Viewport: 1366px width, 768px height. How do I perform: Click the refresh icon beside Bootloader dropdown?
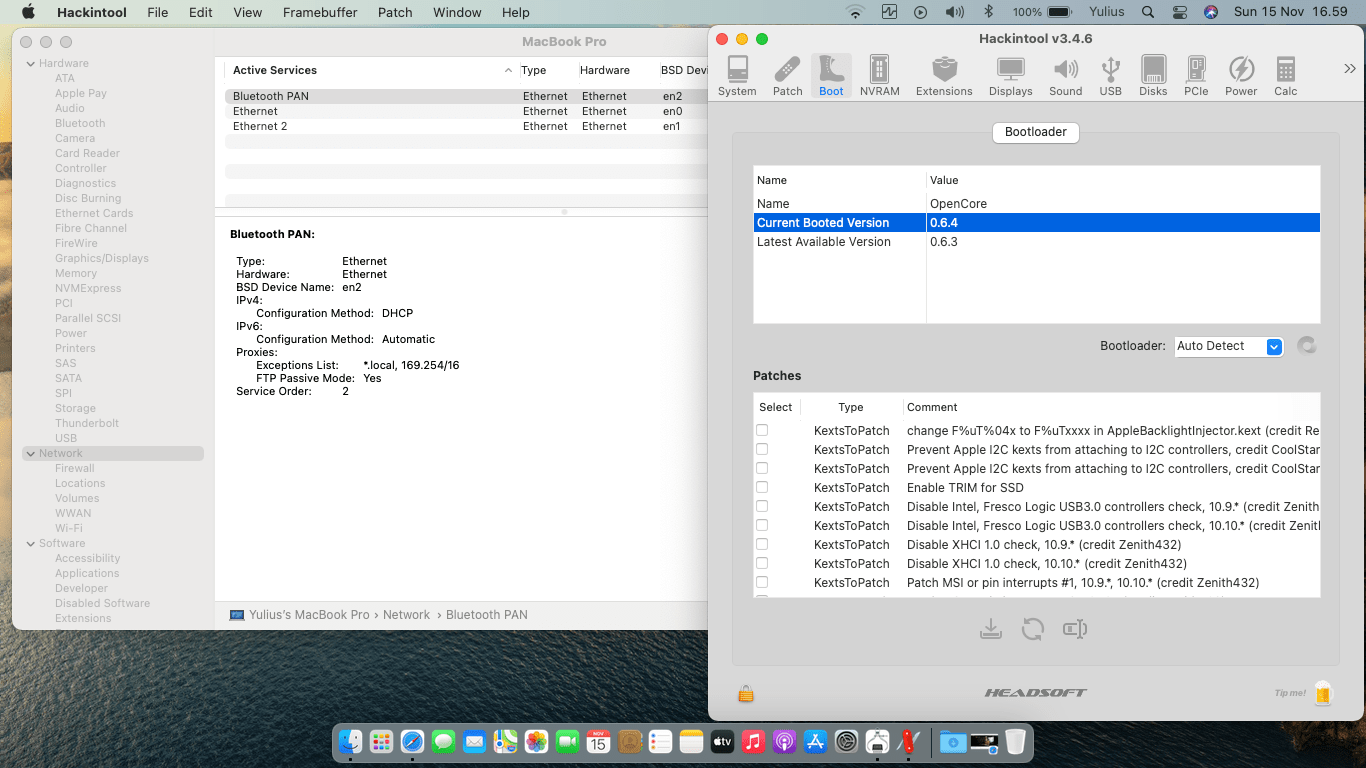[x=1306, y=346]
